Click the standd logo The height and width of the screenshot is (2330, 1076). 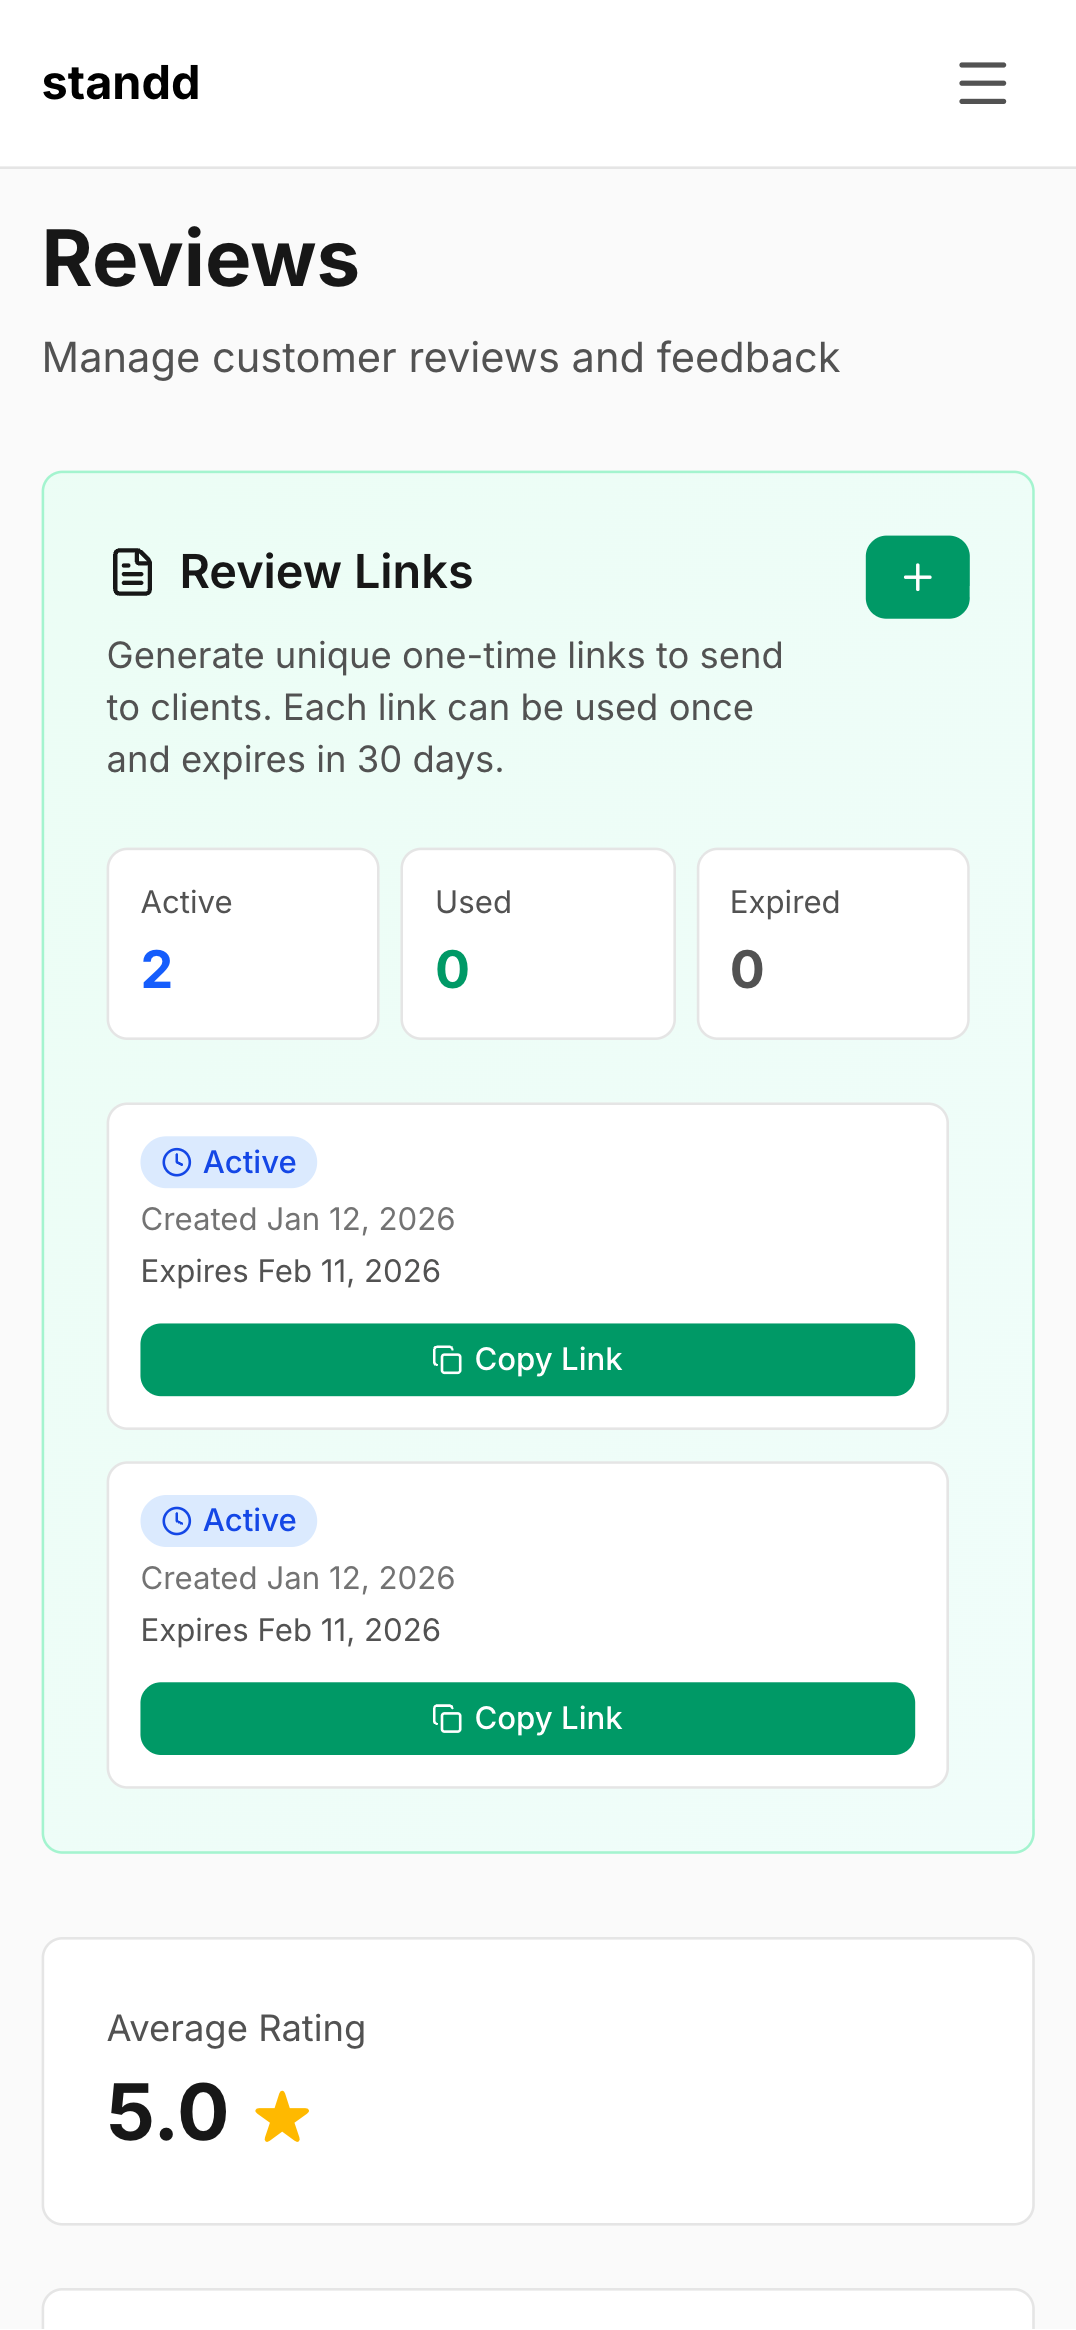(x=120, y=82)
